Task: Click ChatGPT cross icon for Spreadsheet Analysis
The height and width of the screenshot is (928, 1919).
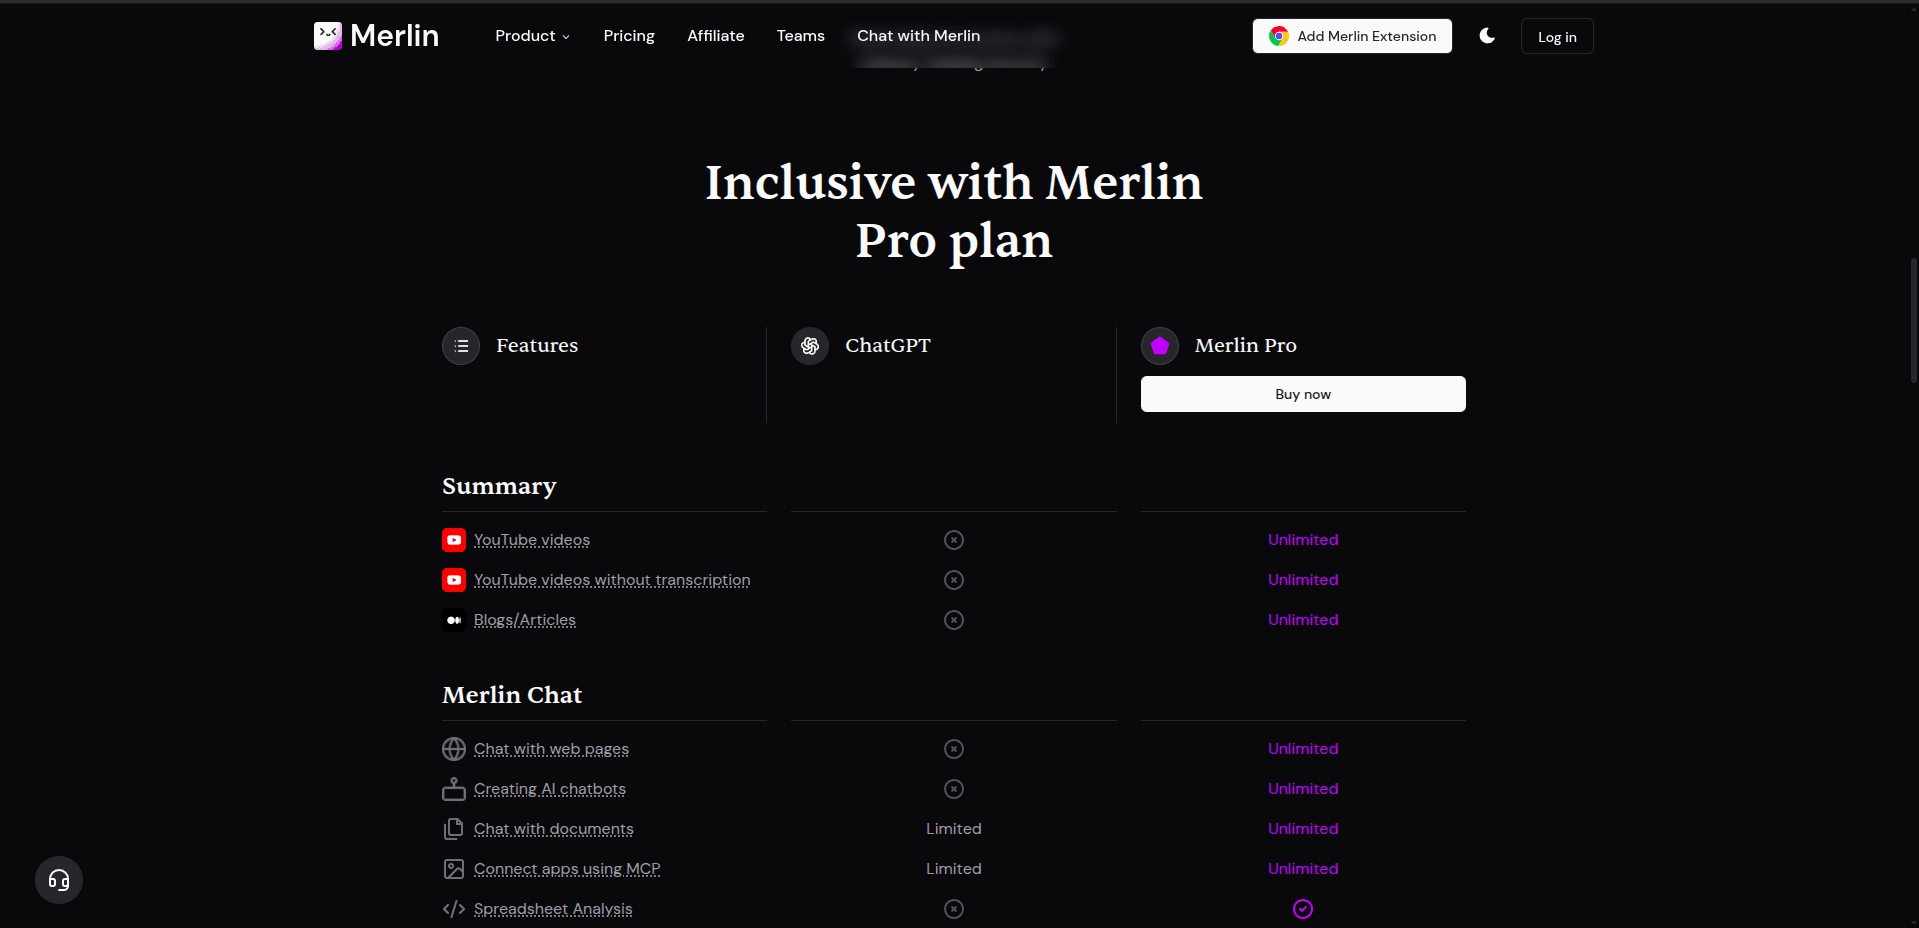Action: (x=954, y=909)
